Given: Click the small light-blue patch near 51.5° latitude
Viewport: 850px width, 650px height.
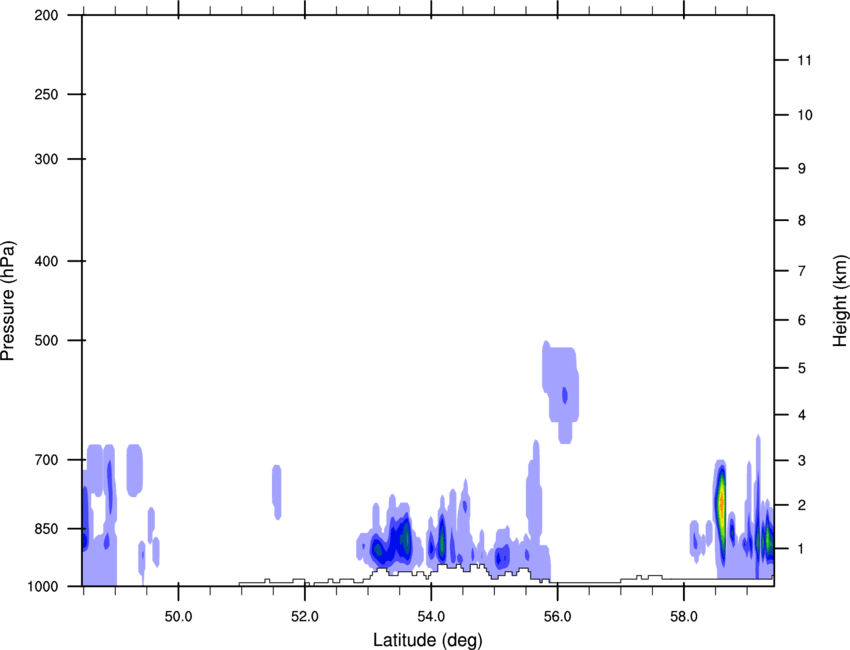Looking at the screenshot, I should click(x=277, y=492).
